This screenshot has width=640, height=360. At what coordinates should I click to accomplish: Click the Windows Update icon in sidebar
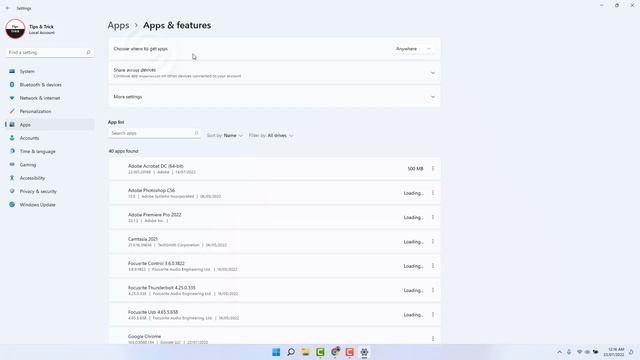(x=12, y=204)
